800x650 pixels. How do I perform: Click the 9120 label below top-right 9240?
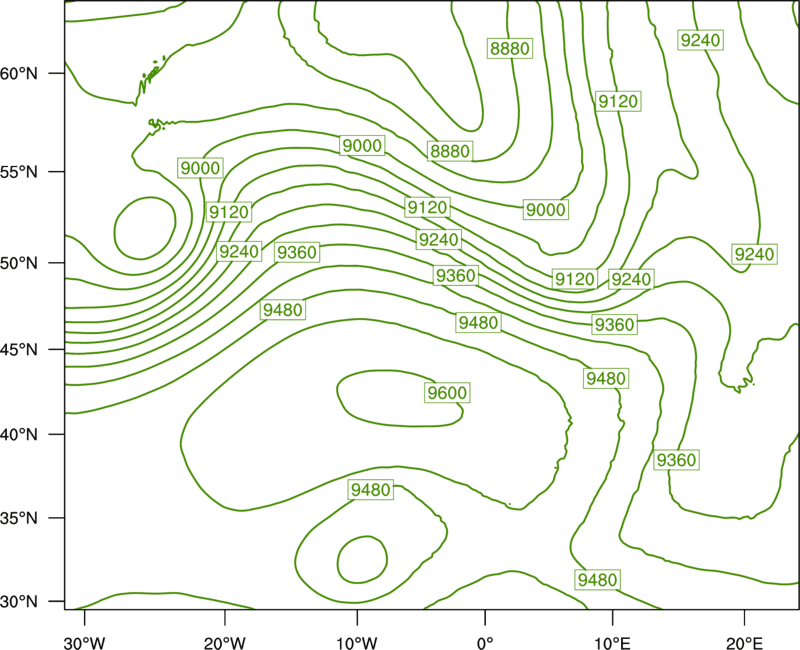pyautogui.click(x=618, y=101)
